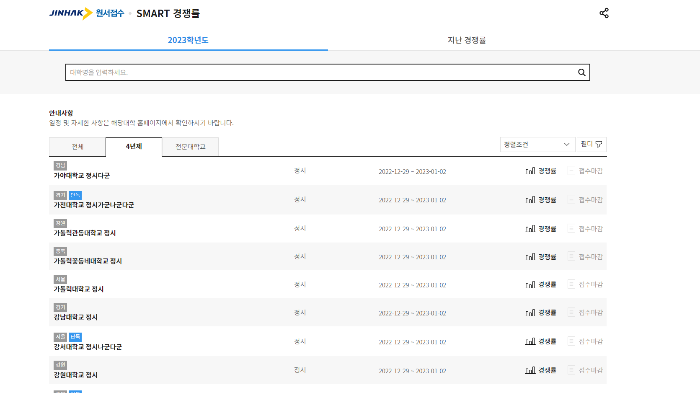Click 접수마감 in 강원대학교 row

pyautogui.click(x=585, y=370)
